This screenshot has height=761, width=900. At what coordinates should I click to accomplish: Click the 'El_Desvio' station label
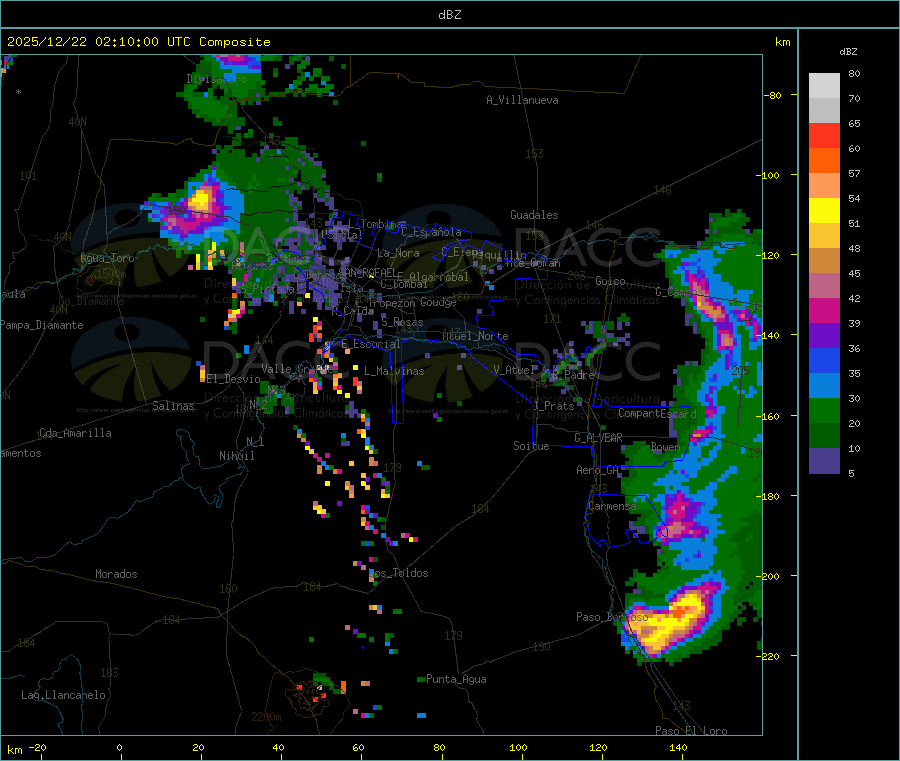(234, 379)
